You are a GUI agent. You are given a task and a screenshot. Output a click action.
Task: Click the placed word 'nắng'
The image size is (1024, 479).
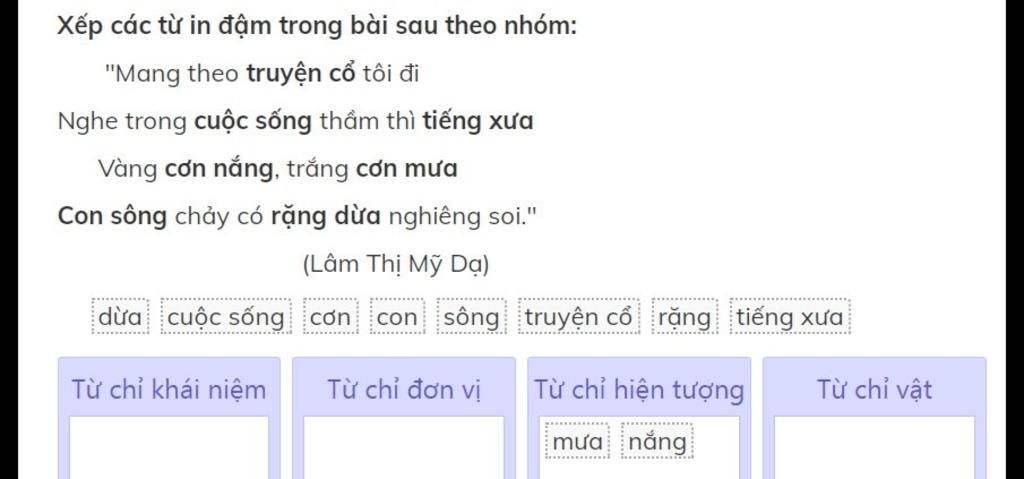(x=657, y=442)
